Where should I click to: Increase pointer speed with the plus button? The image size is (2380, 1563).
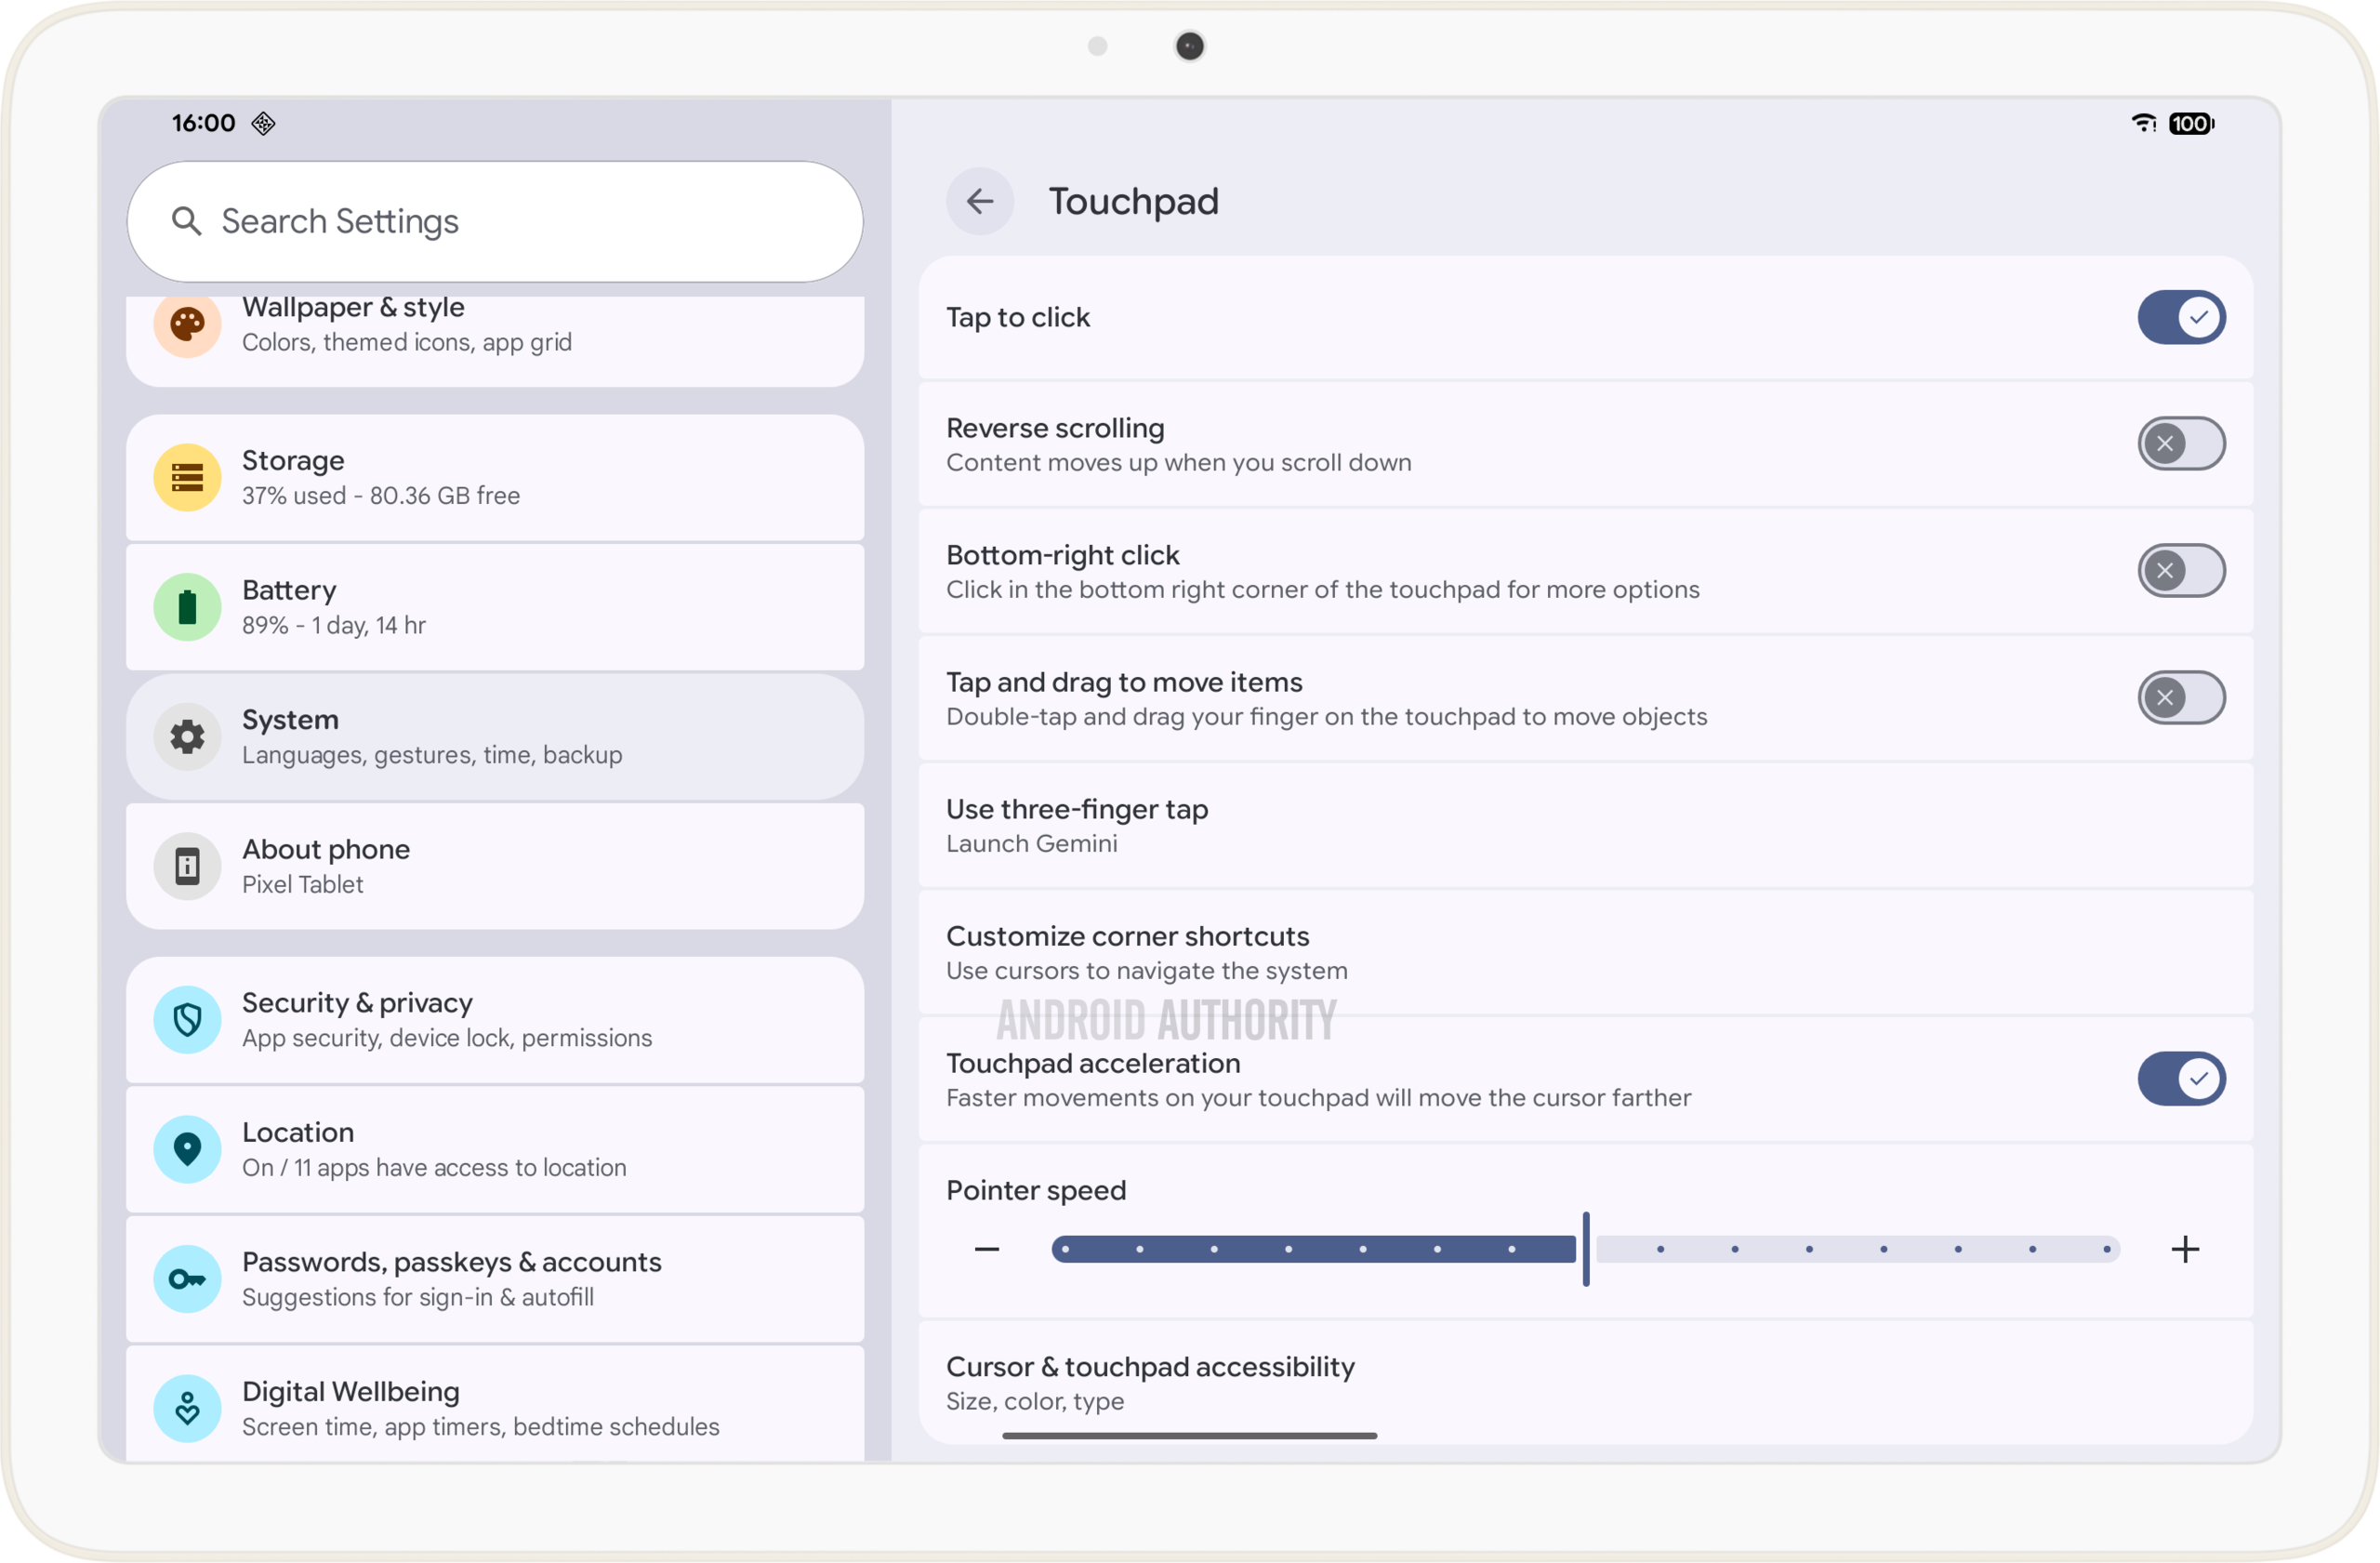(2185, 1249)
